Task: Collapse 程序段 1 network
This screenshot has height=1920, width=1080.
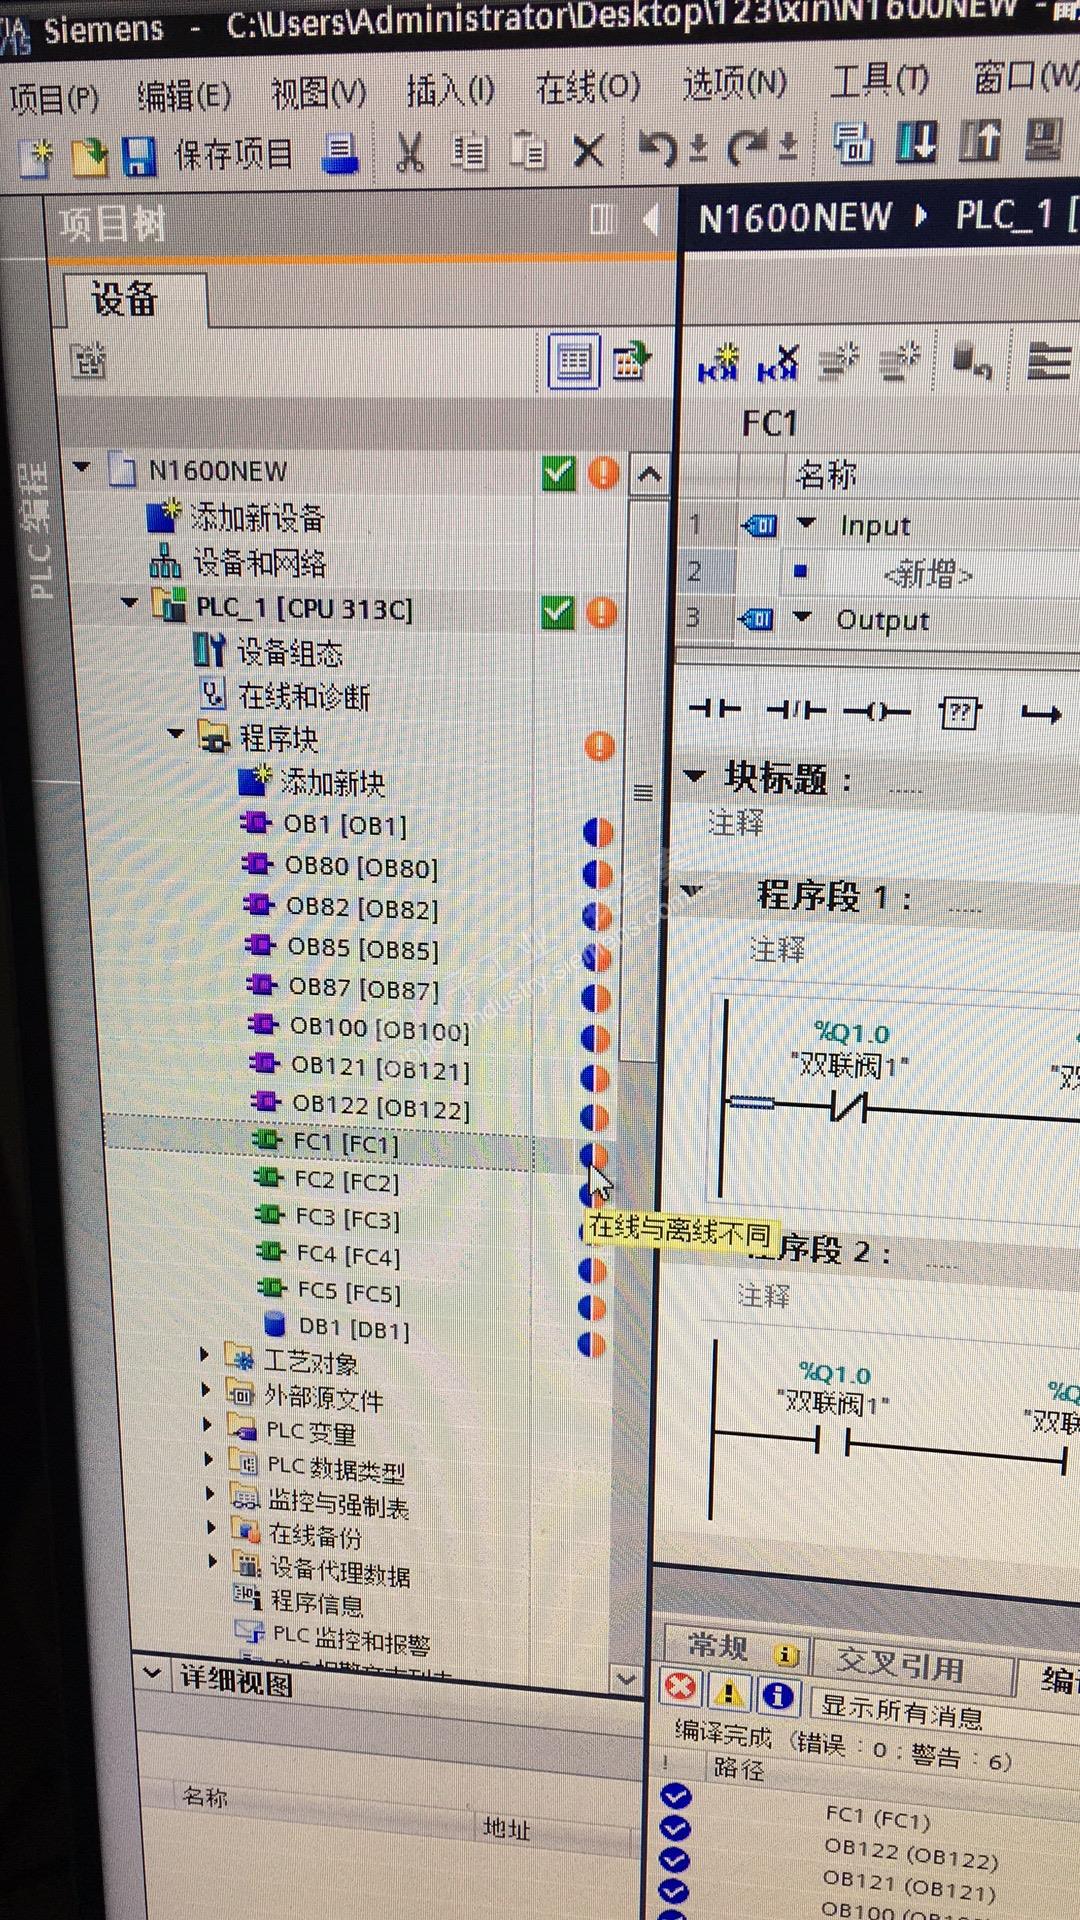Action: click(x=690, y=890)
